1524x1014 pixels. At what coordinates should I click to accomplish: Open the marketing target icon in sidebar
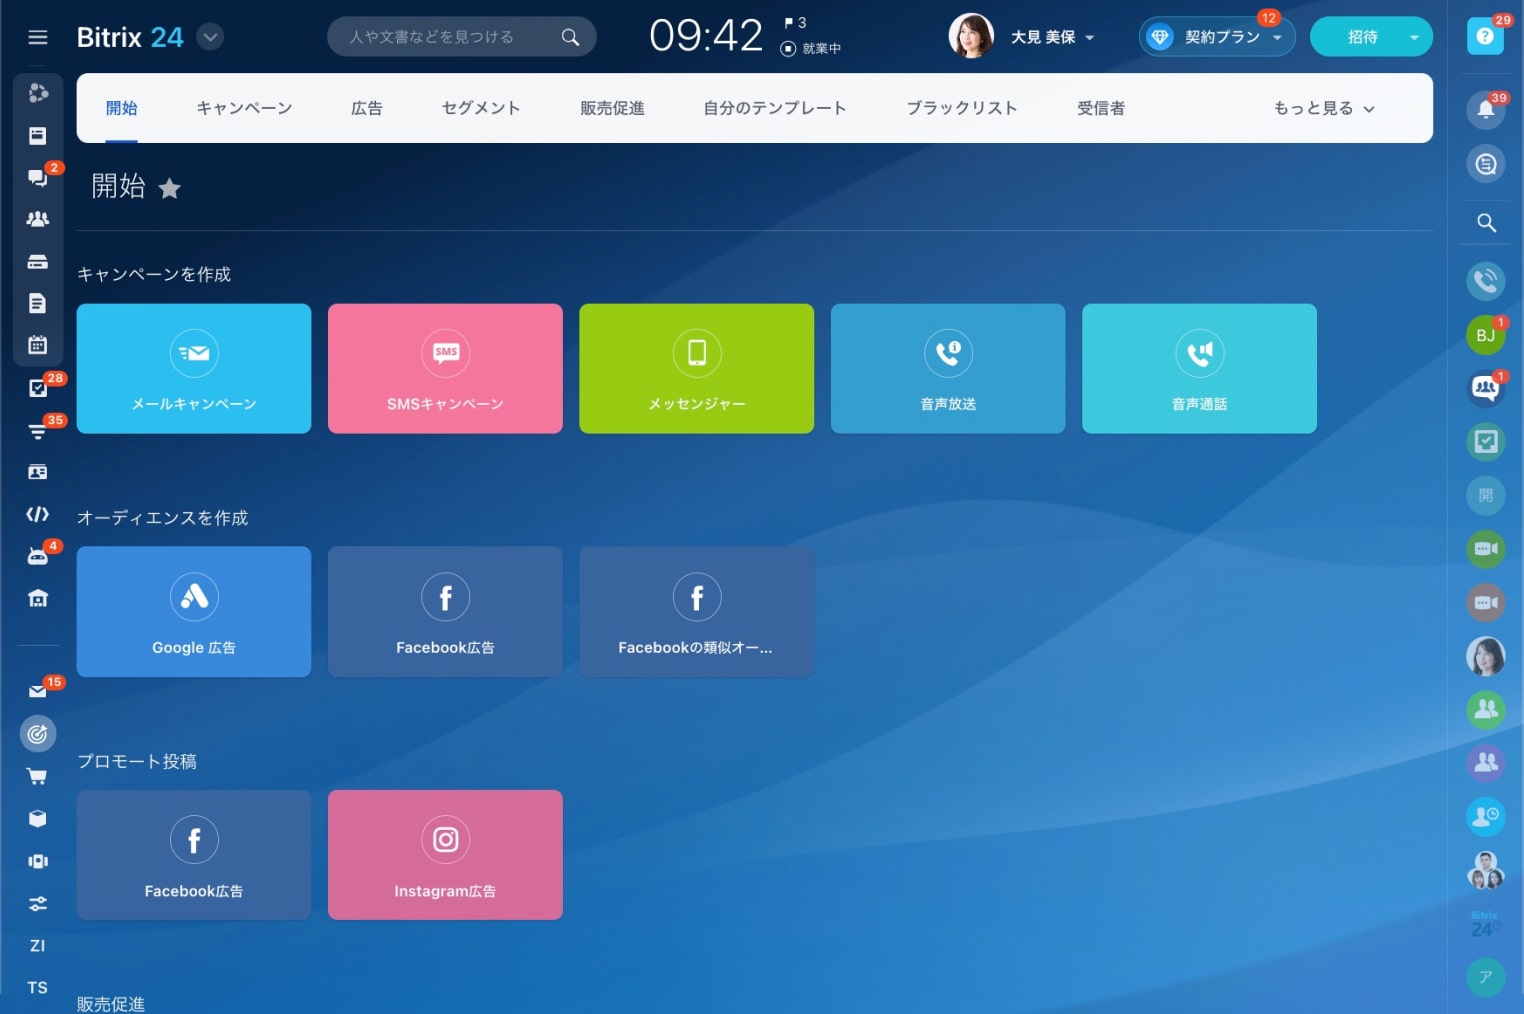click(38, 734)
